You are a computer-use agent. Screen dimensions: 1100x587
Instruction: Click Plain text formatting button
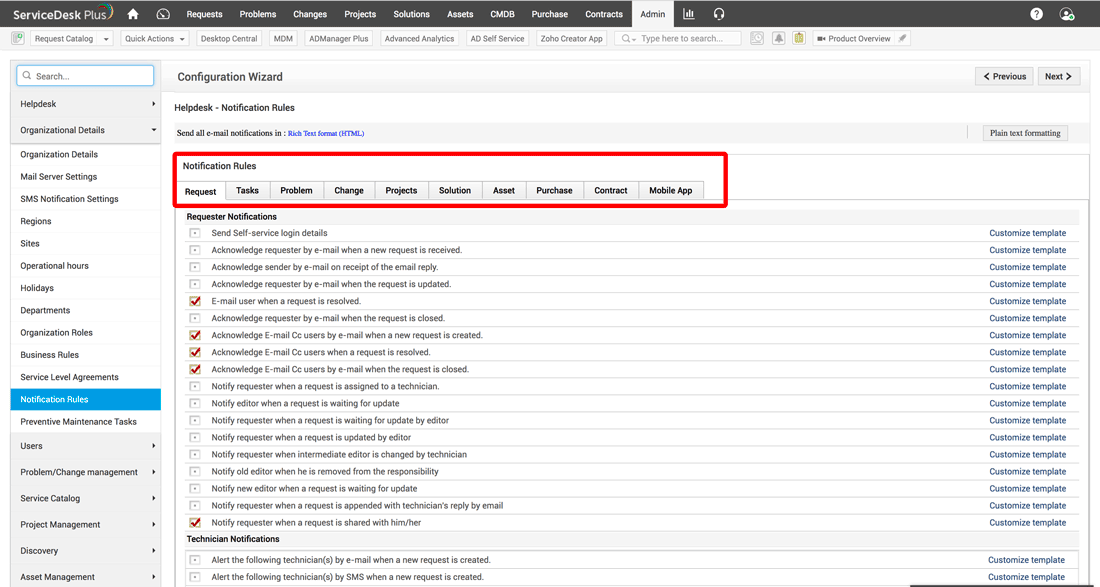click(1025, 133)
